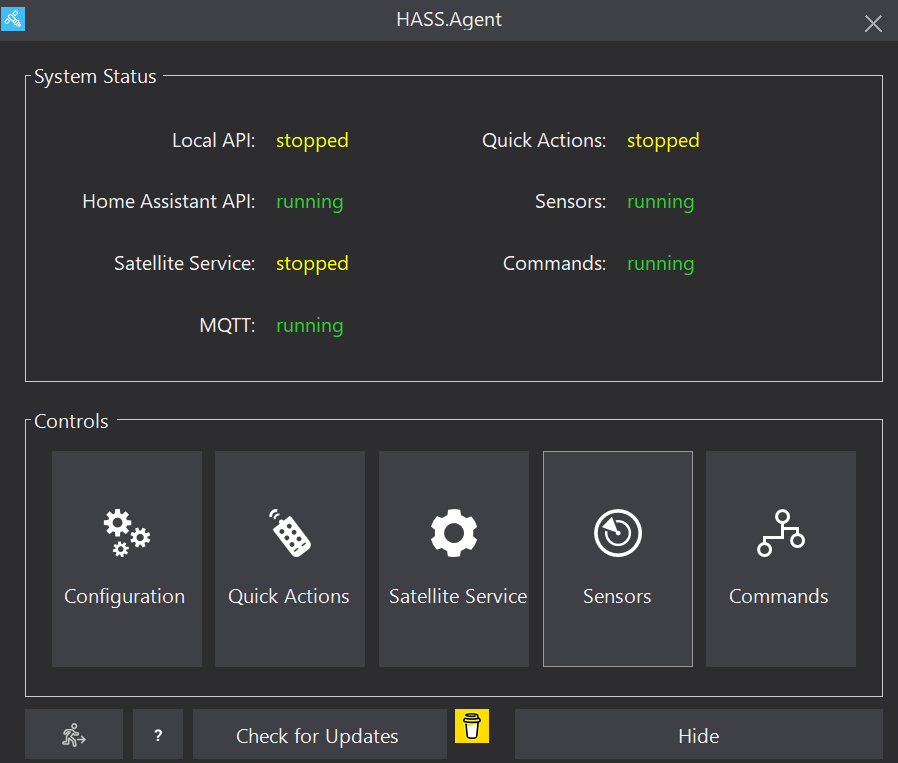The image size is (898, 763).
Task: Click the Commands: status label
Action: [x=554, y=263]
